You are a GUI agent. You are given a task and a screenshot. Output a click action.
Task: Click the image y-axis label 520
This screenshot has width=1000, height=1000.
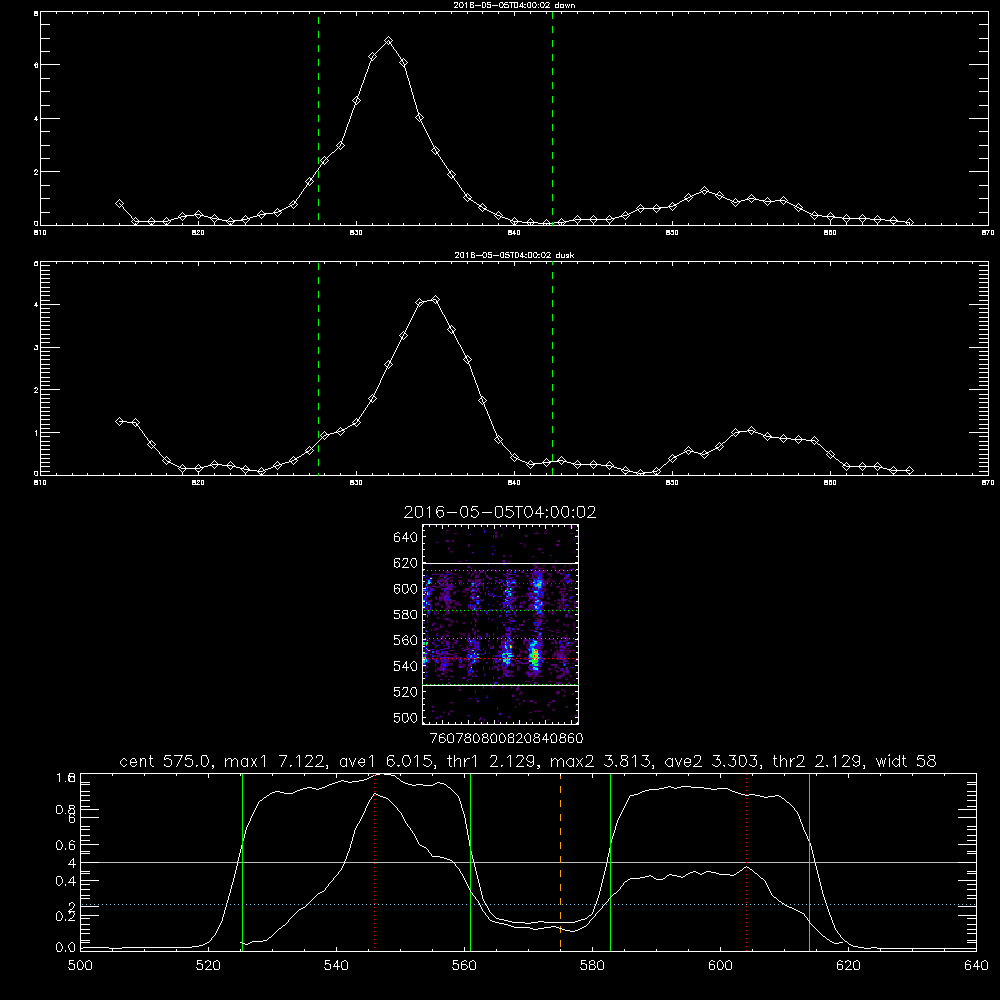(406, 692)
